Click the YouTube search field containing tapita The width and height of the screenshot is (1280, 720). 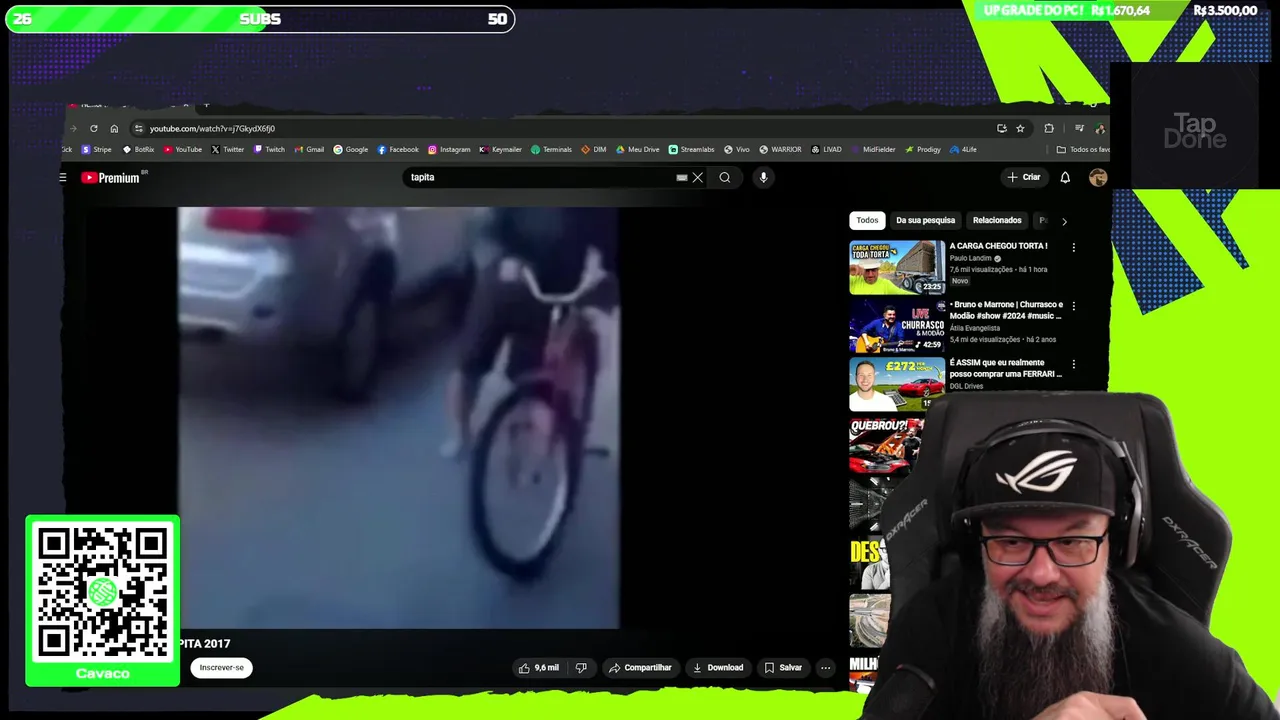tap(540, 177)
